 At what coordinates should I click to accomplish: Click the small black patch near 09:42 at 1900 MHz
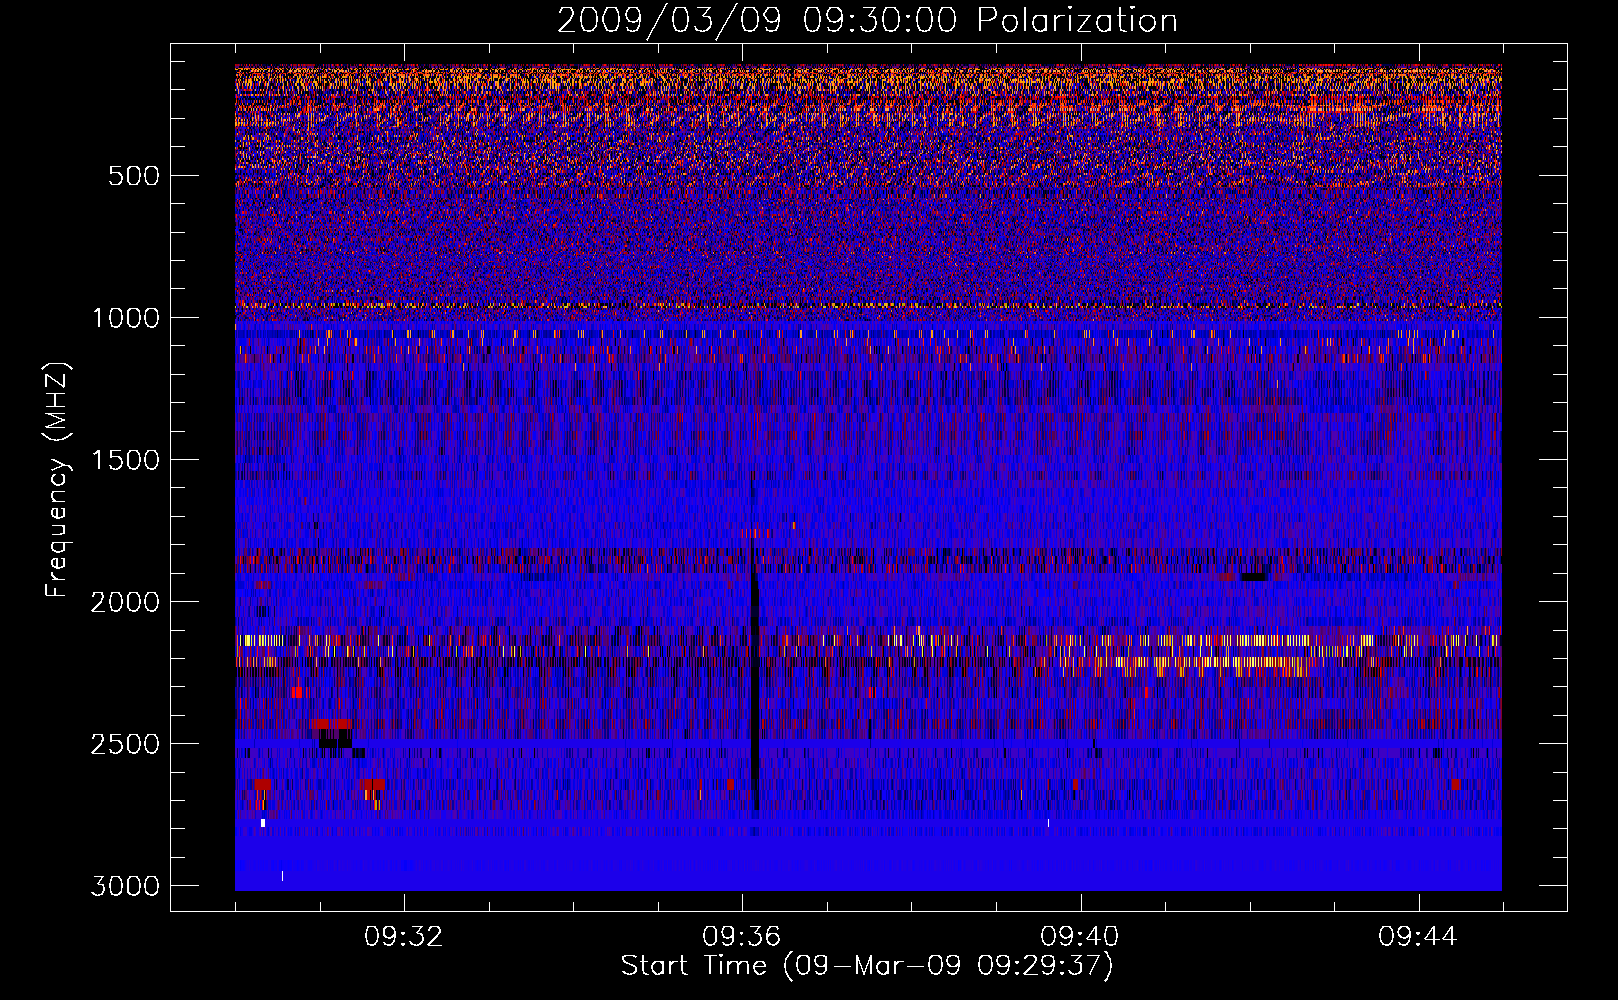click(1253, 577)
